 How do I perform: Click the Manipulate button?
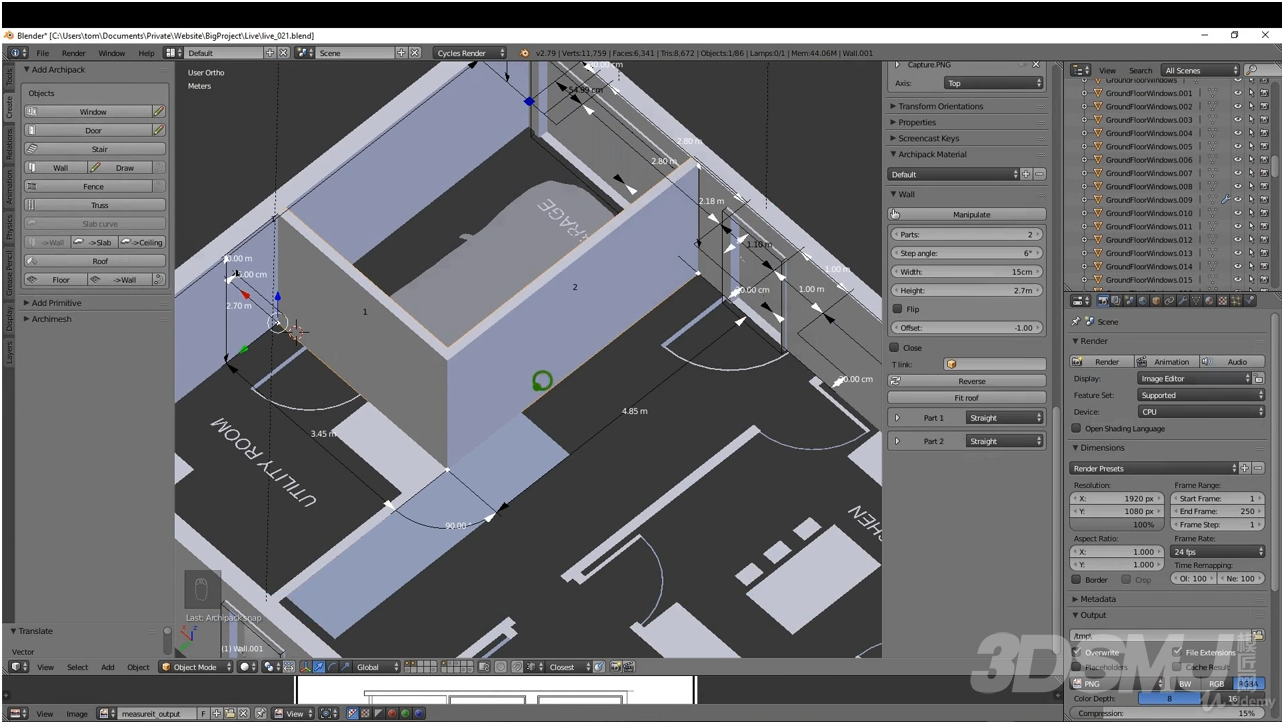pos(967,214)
